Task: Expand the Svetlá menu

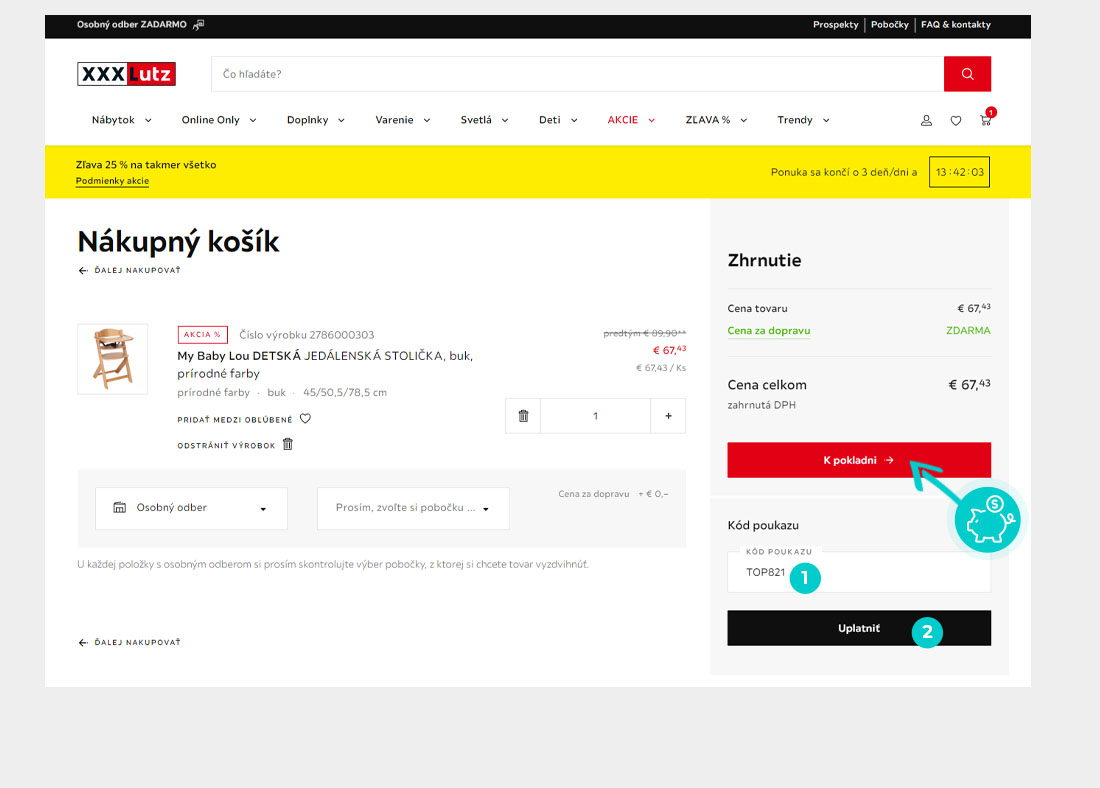Action: [484, 120]
